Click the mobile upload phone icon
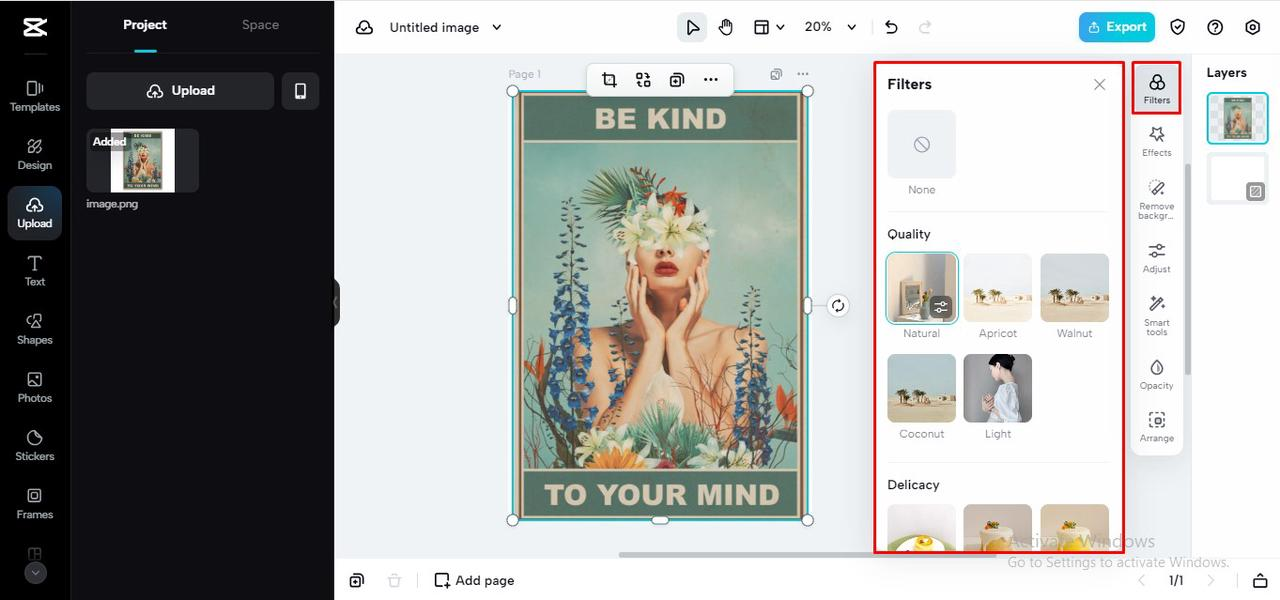The width and height of the screenshot is (1280, 600). point(300,90)
